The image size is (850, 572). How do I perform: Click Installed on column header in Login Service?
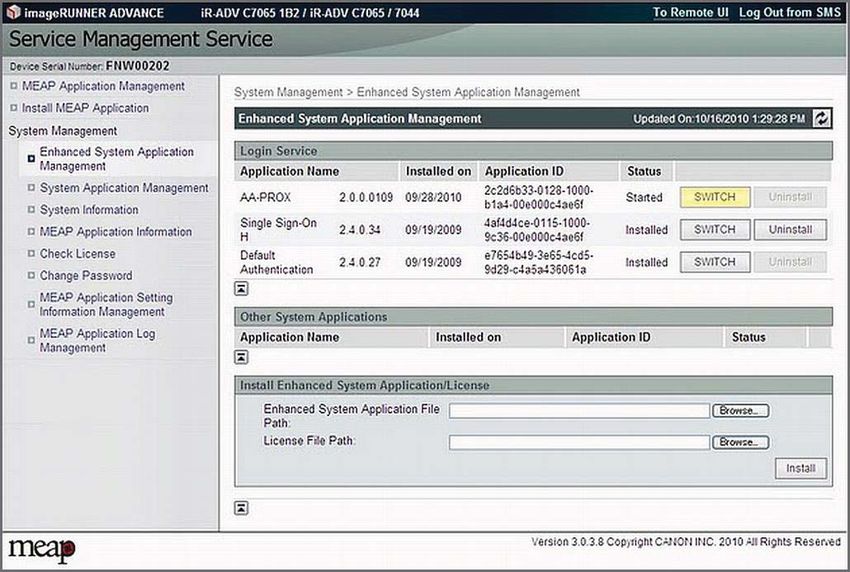[439, 171]
